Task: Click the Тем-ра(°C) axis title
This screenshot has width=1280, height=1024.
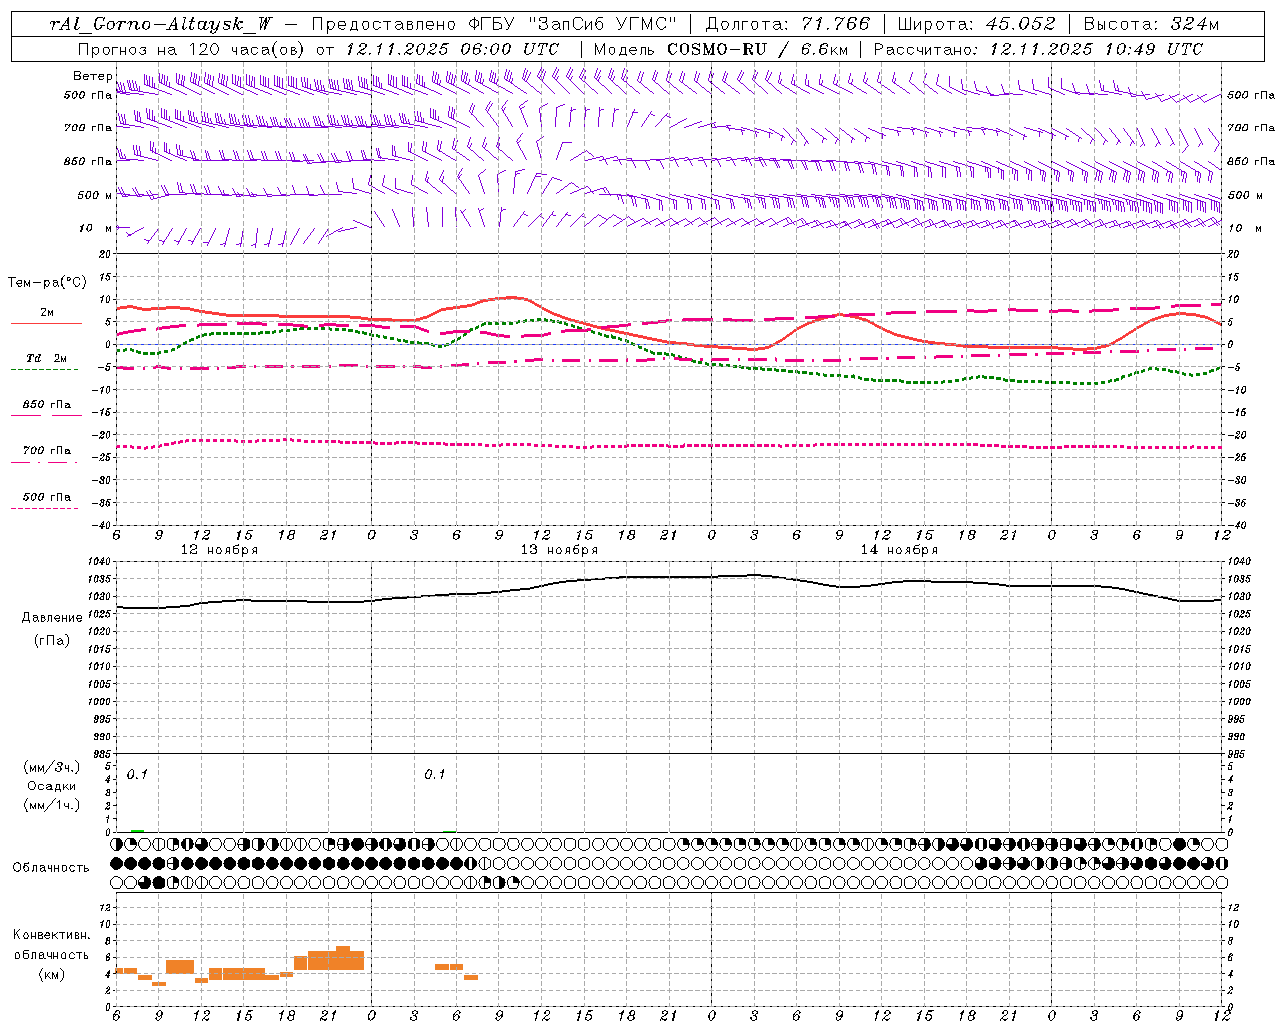Action: click(x=47, y=283)
